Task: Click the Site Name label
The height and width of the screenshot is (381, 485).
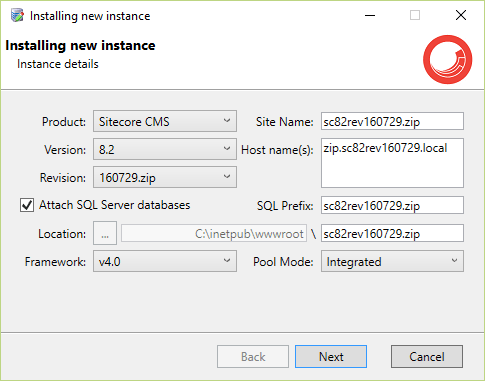Action: pos(284,122)
